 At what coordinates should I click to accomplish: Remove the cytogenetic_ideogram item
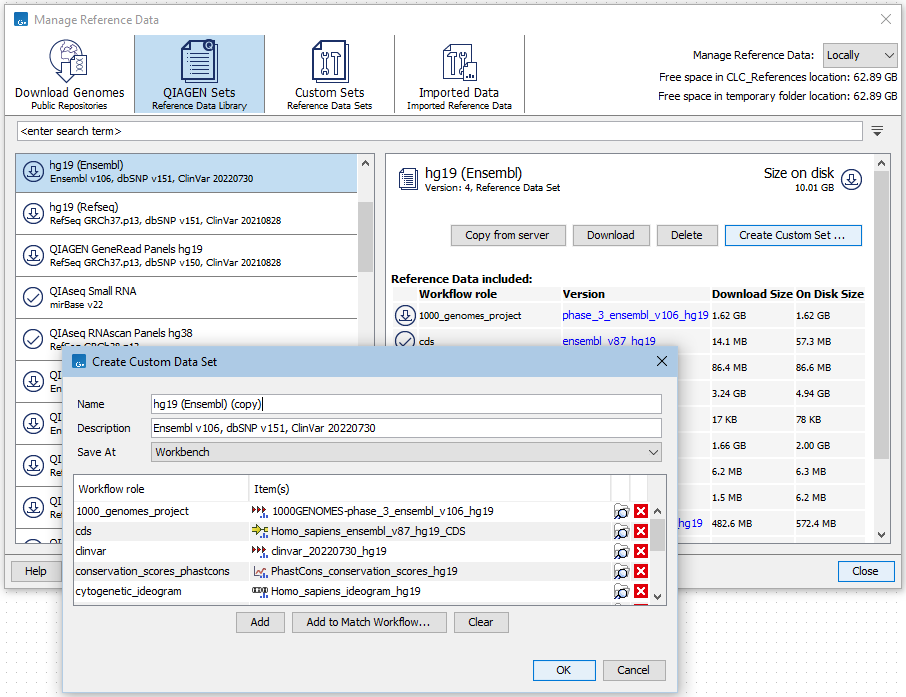(641, 591)
